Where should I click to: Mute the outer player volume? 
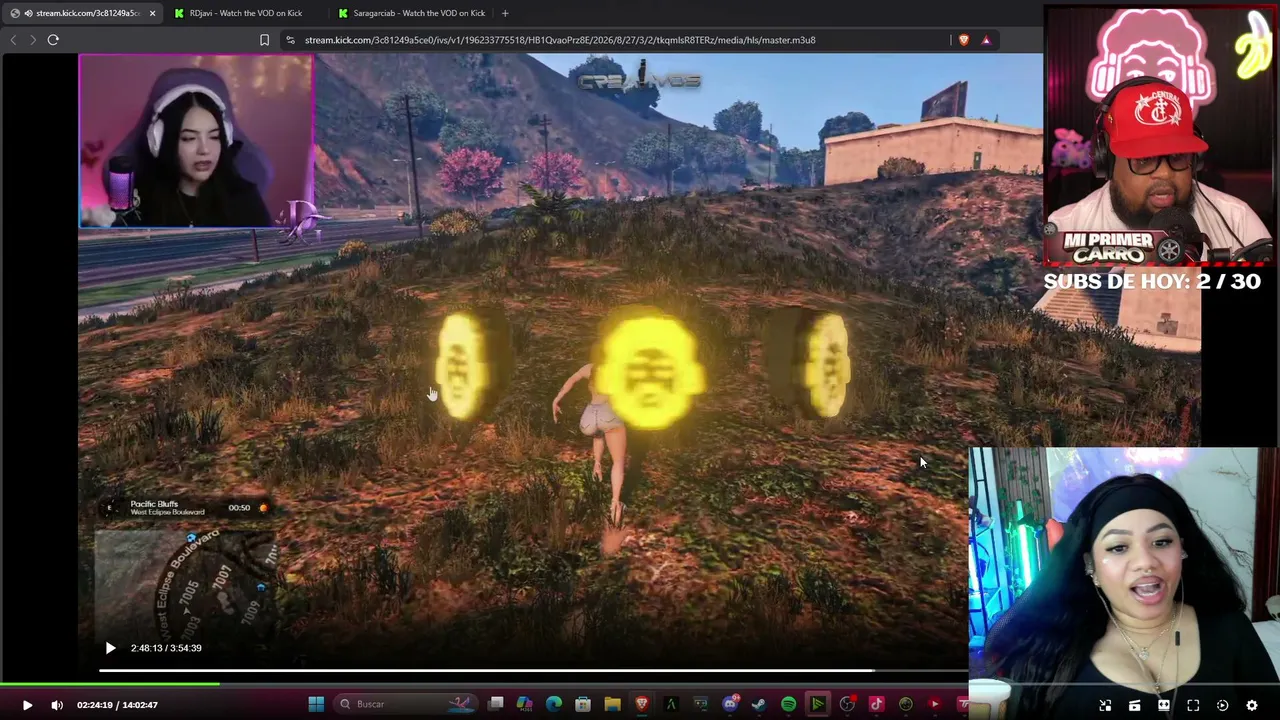point(57,705)
